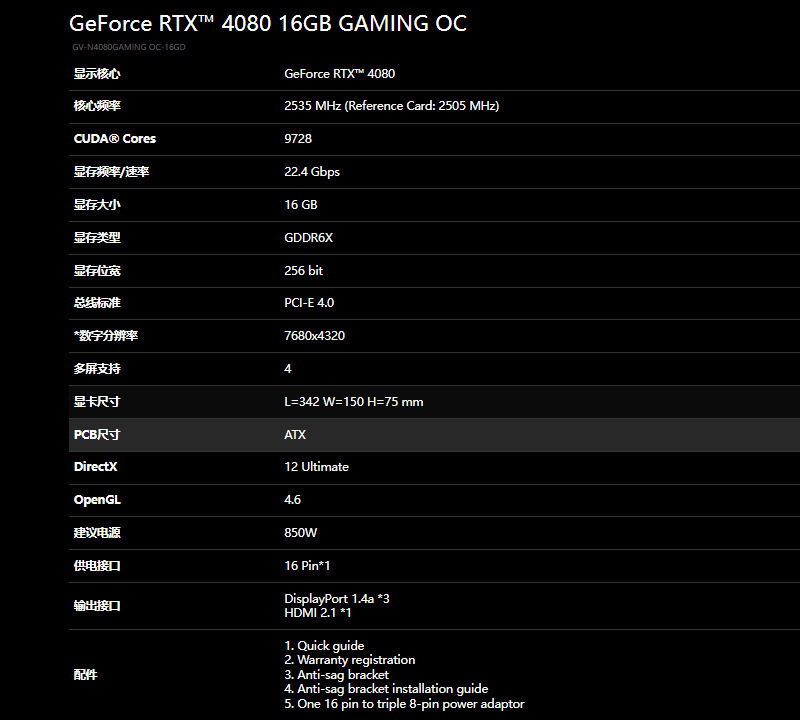Click the CUDA® Cores label

tap(115, 139)
